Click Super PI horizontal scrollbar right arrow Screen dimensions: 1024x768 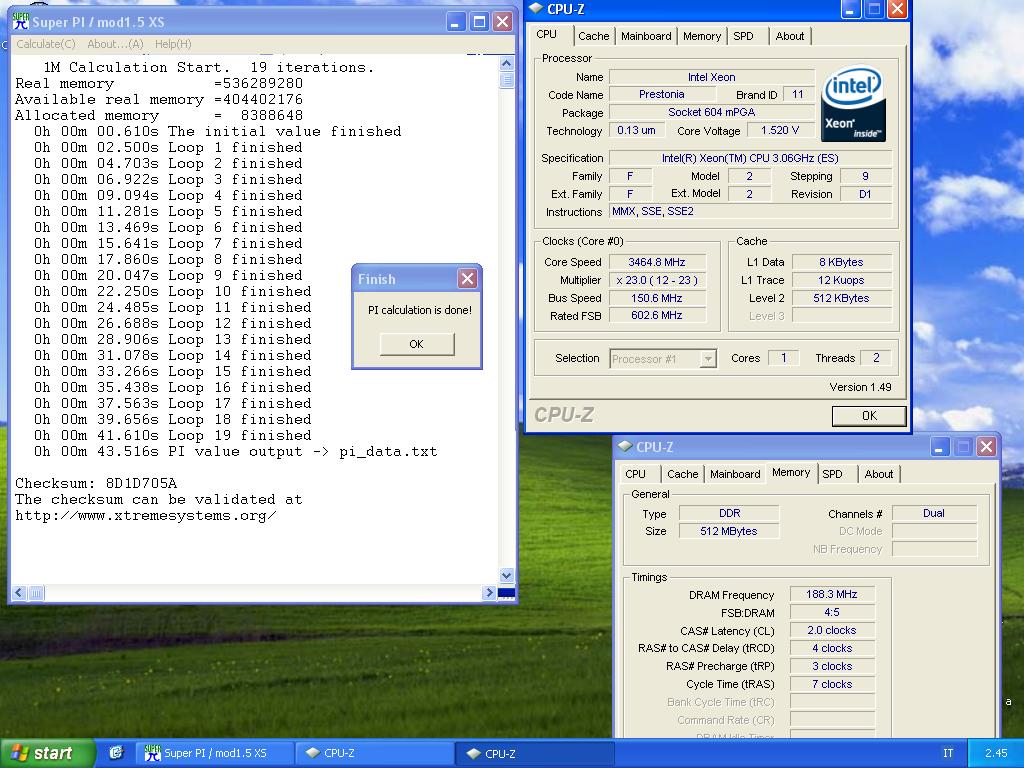click(489, 593)
